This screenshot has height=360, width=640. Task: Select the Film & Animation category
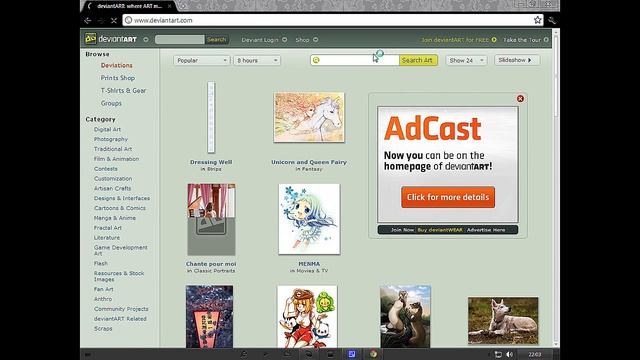[116, 159]
